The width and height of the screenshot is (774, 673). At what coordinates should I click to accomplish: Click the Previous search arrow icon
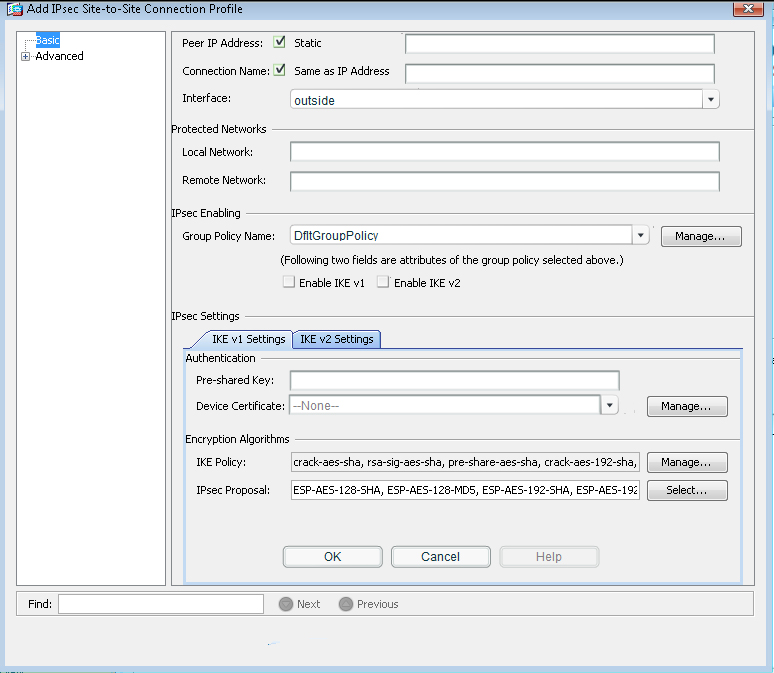[346, 604]
